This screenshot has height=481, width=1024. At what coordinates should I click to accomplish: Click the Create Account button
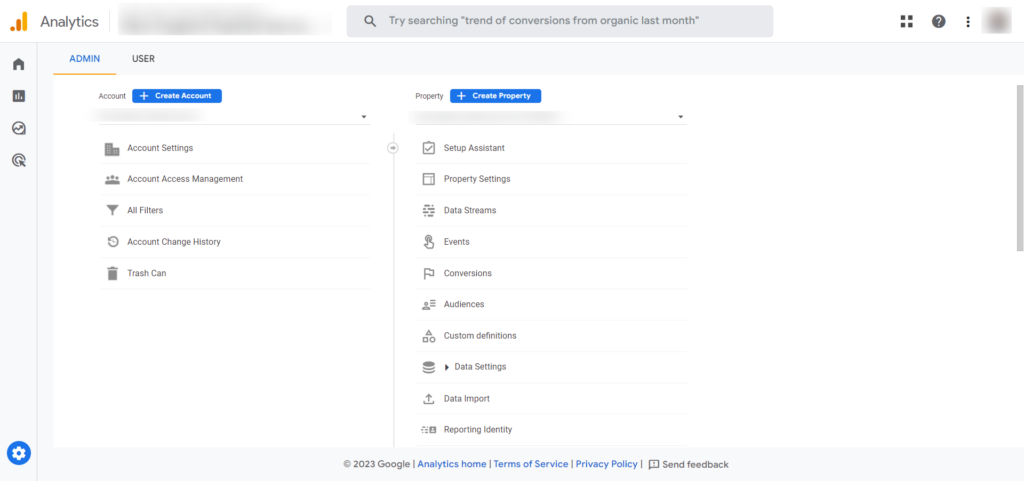(177, 96)
